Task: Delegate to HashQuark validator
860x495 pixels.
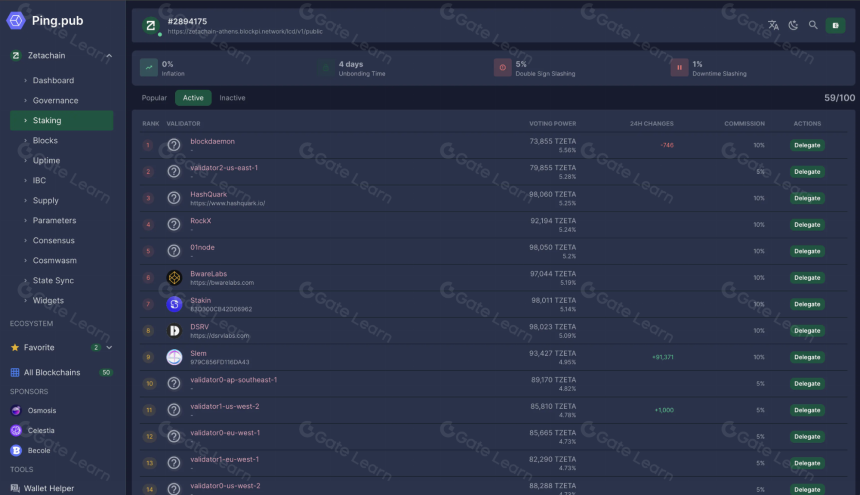Action: tap(807, 198)
